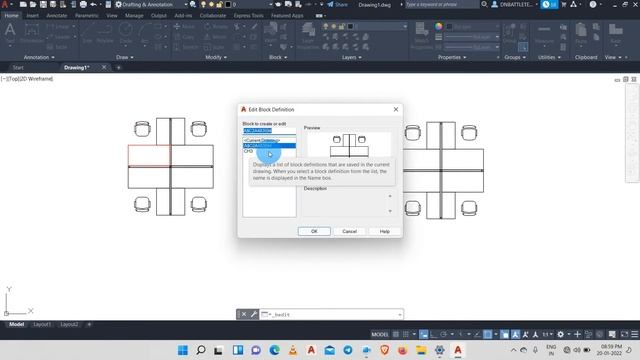Open the Layer Properties icon in ribbon
The image size is (640, 360).
(x=308, y=35)
